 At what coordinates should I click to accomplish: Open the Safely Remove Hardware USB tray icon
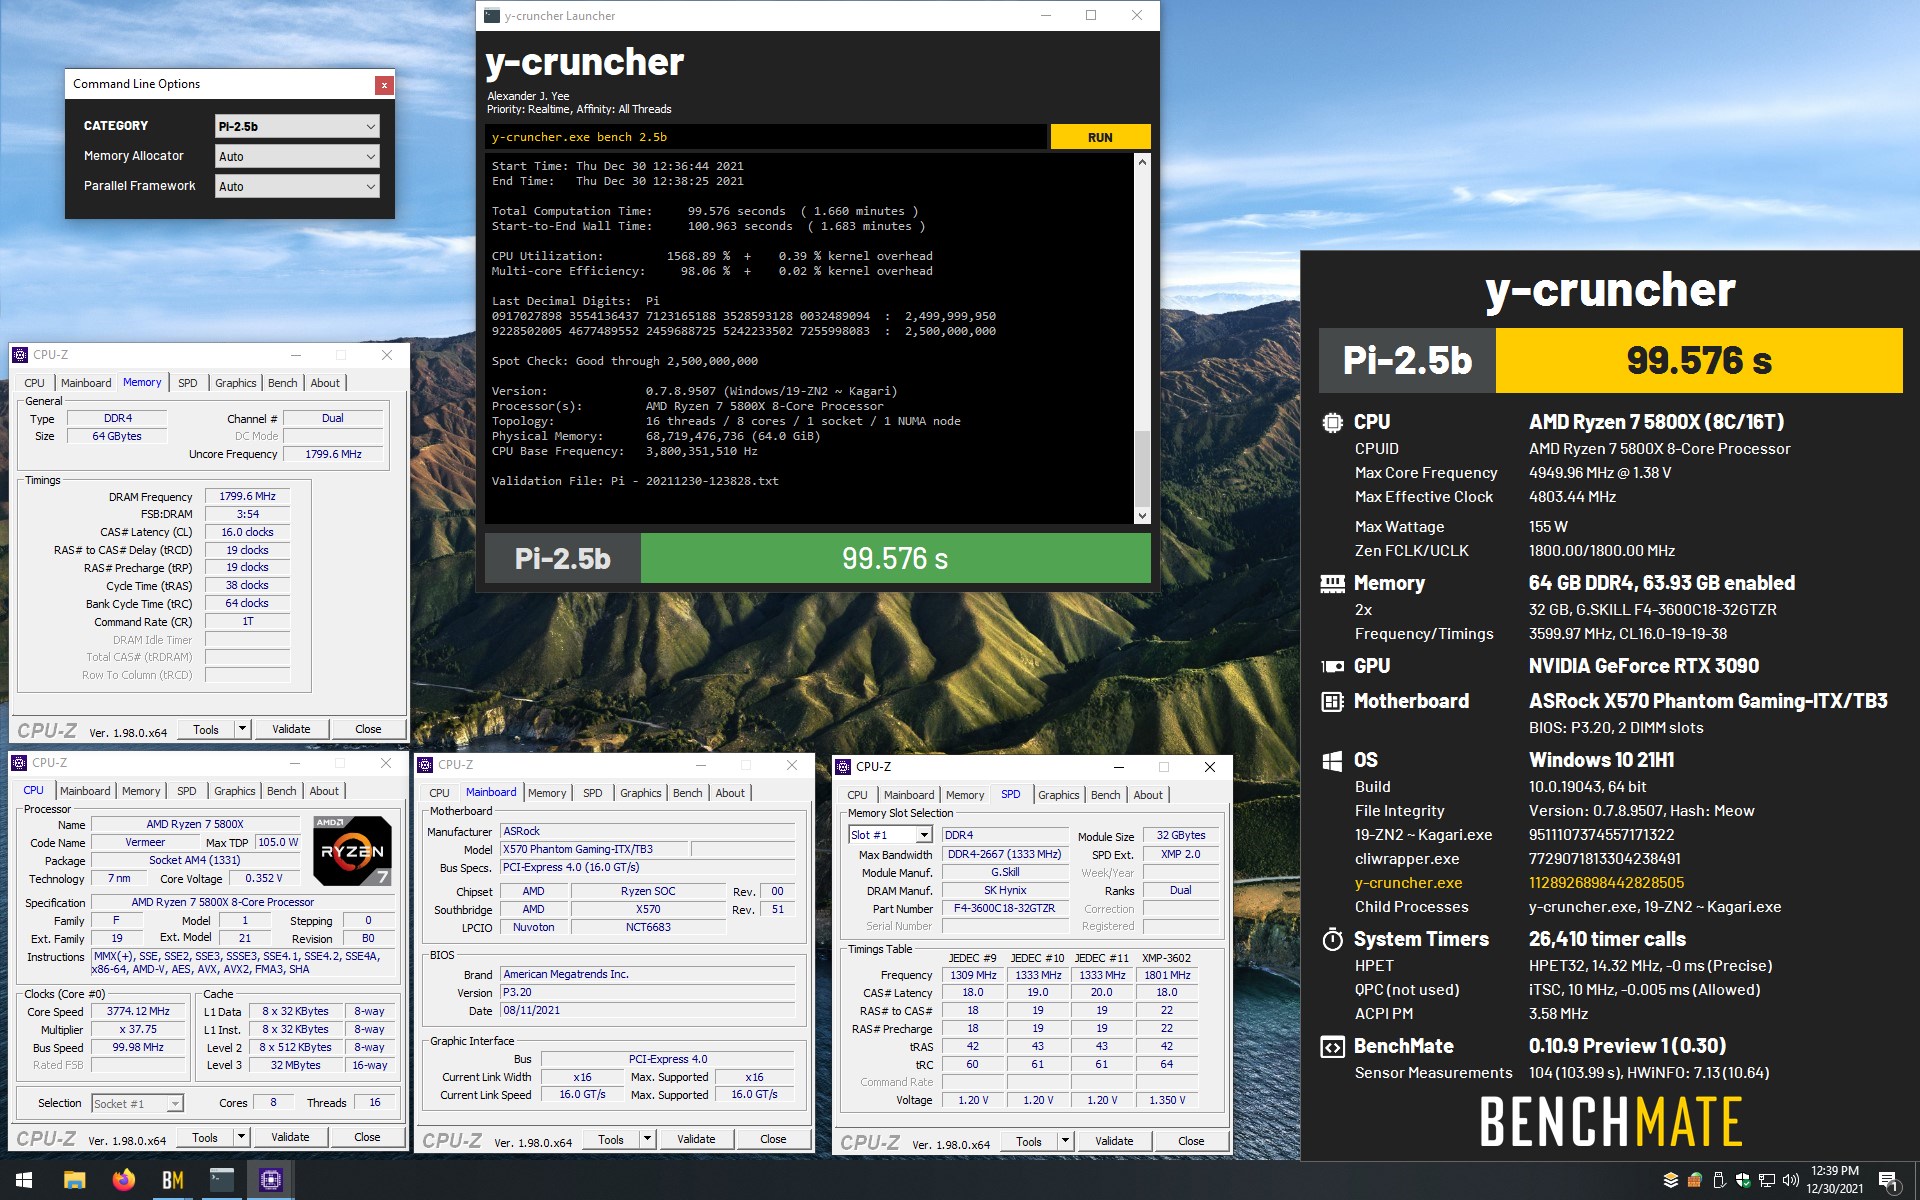pos(1719,1180)
